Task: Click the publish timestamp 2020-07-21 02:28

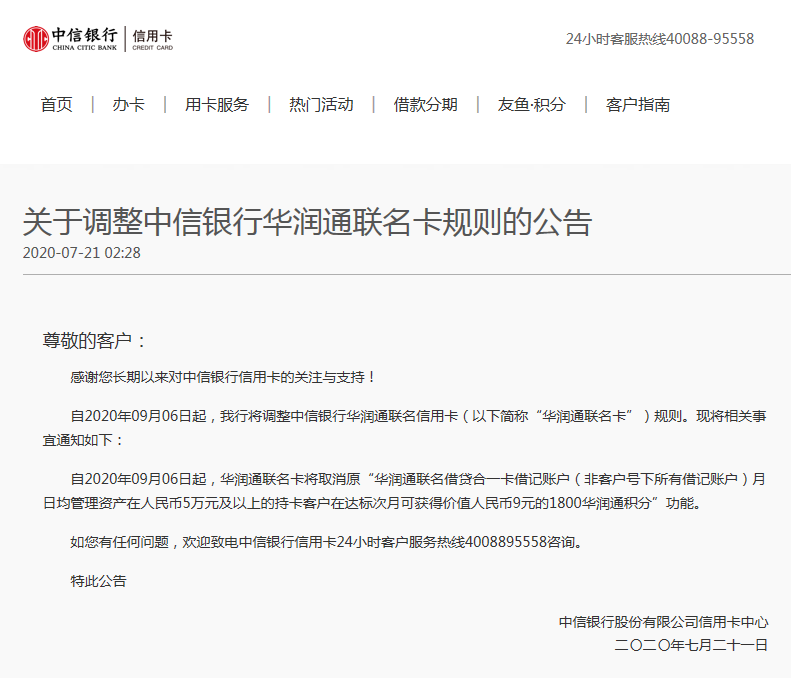Action: coord(82,253)
